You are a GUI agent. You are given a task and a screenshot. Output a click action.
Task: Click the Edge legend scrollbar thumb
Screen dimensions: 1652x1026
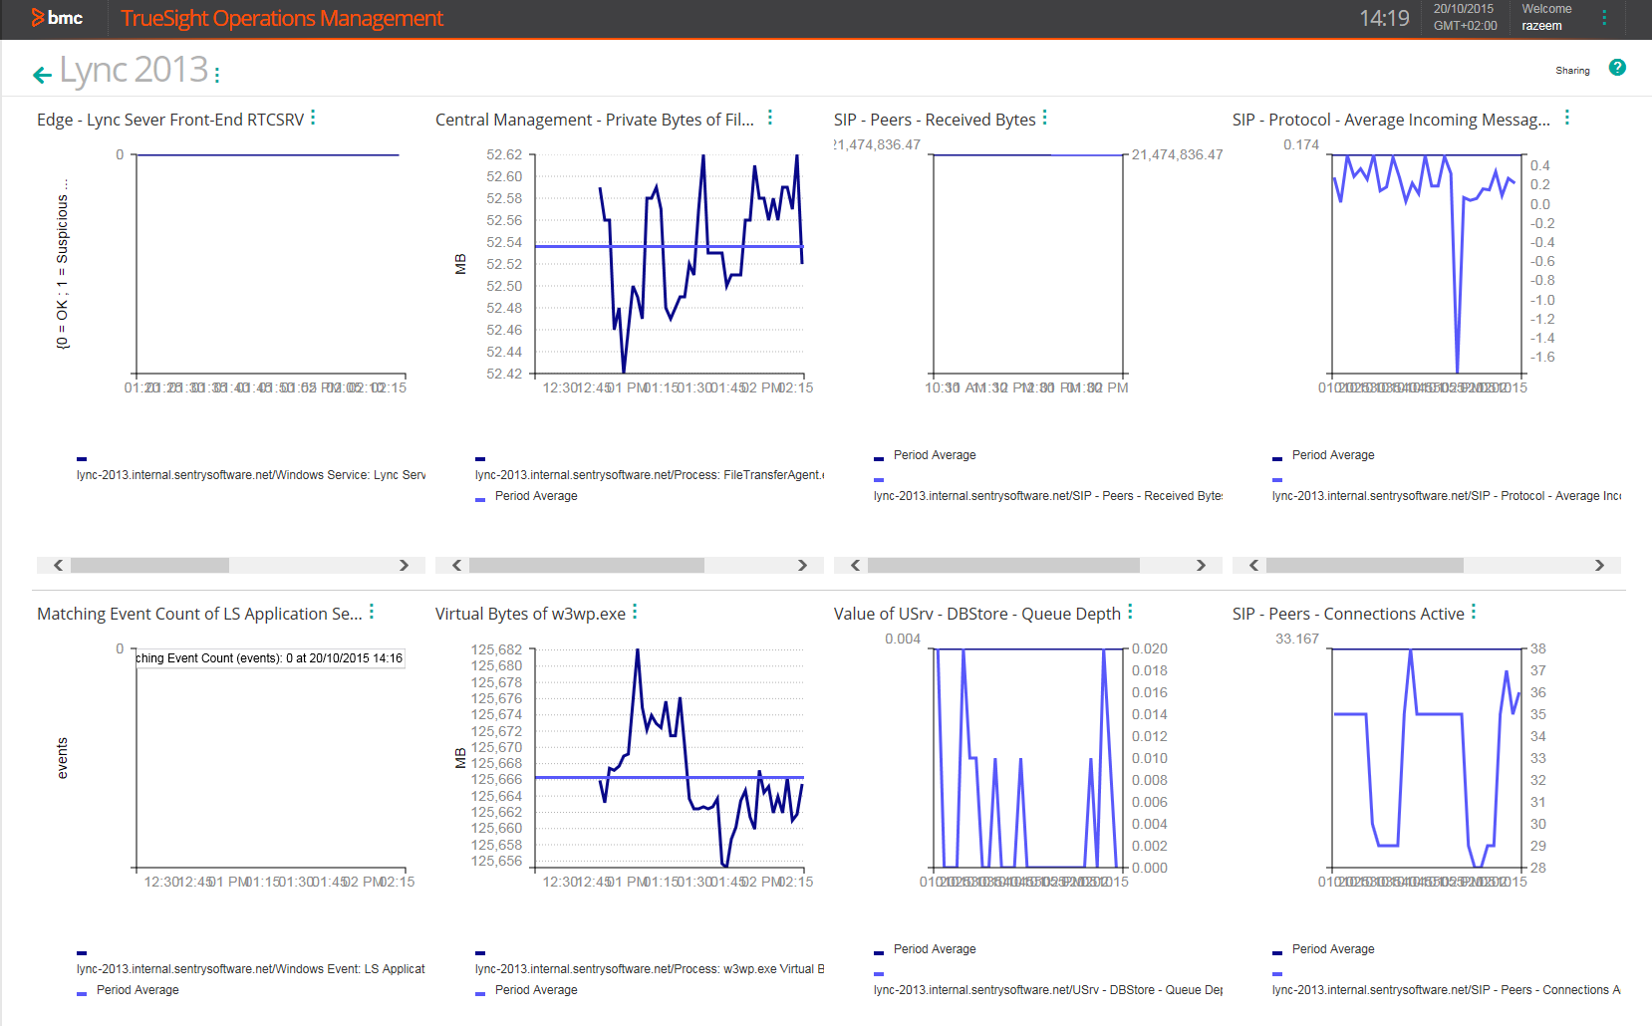(150, 565)
